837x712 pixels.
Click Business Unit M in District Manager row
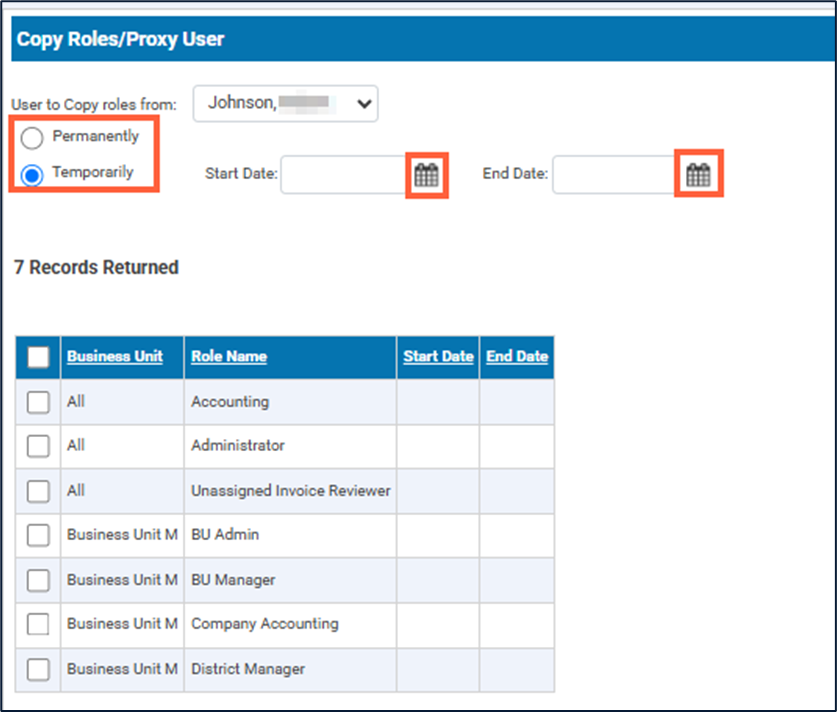122,669
